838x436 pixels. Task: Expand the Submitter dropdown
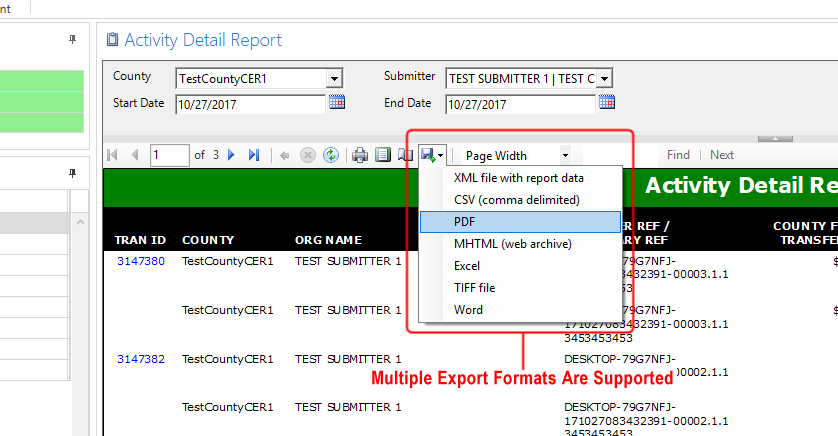(x=604, y=78)
